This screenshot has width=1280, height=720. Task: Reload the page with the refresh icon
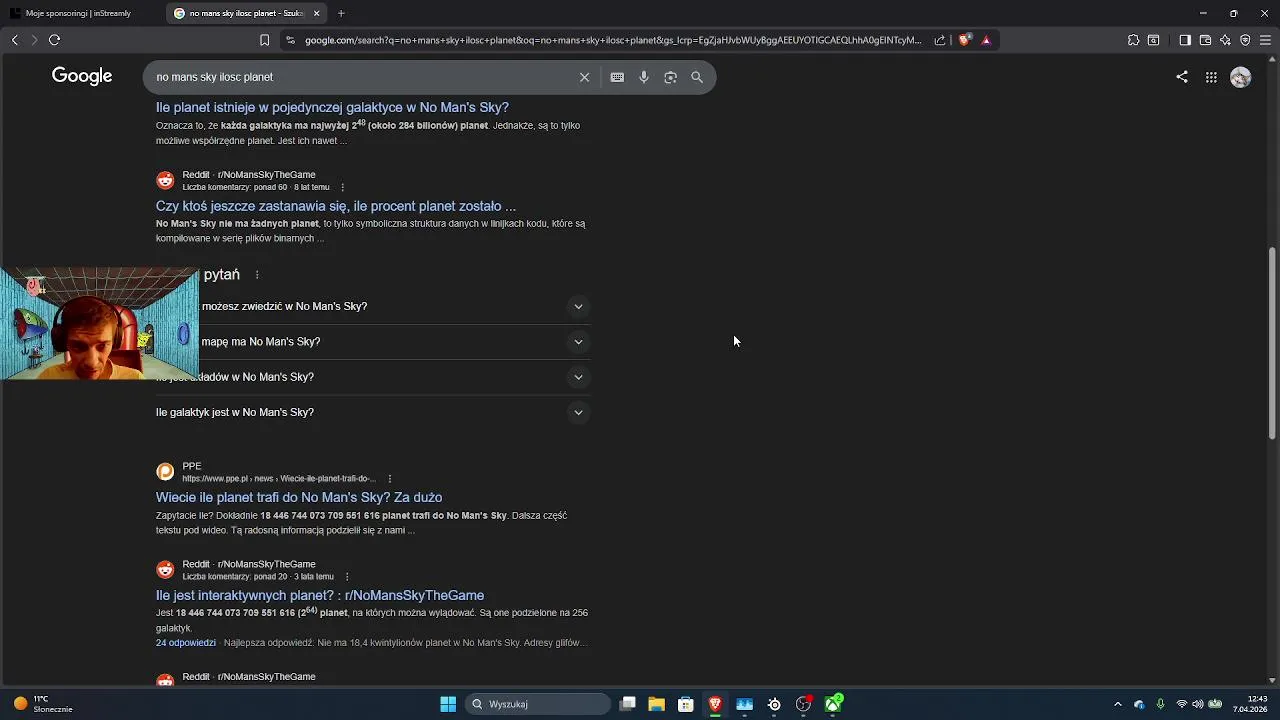[x=54, y=40]
